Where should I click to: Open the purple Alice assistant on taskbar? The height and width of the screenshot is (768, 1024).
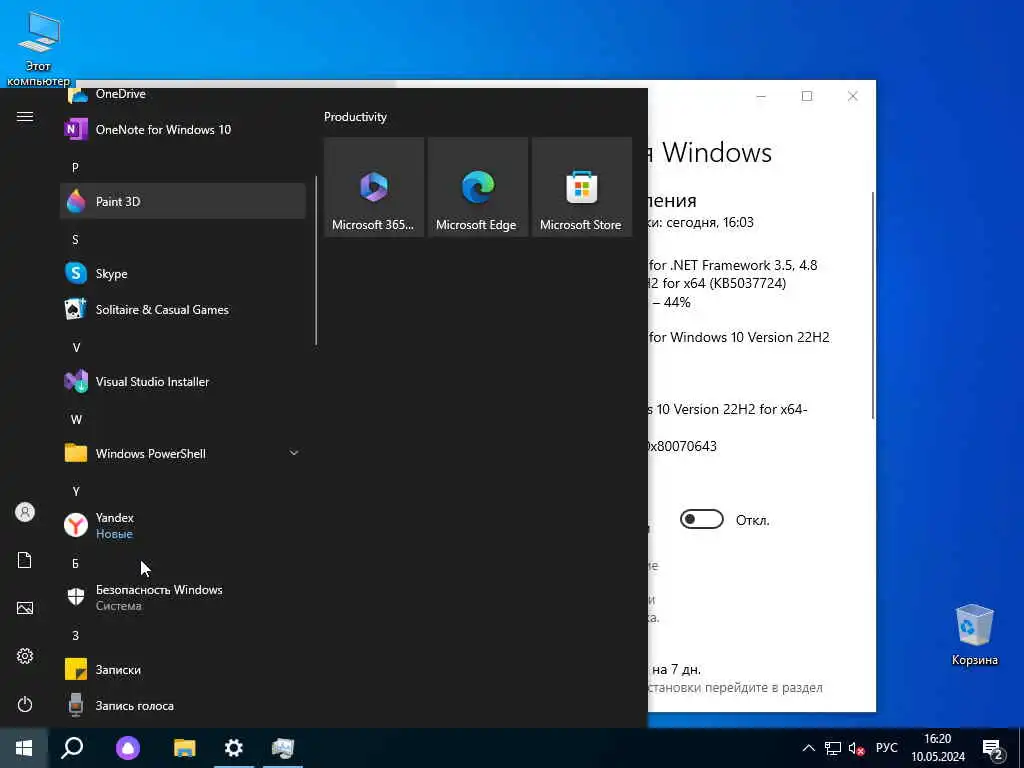128,748
